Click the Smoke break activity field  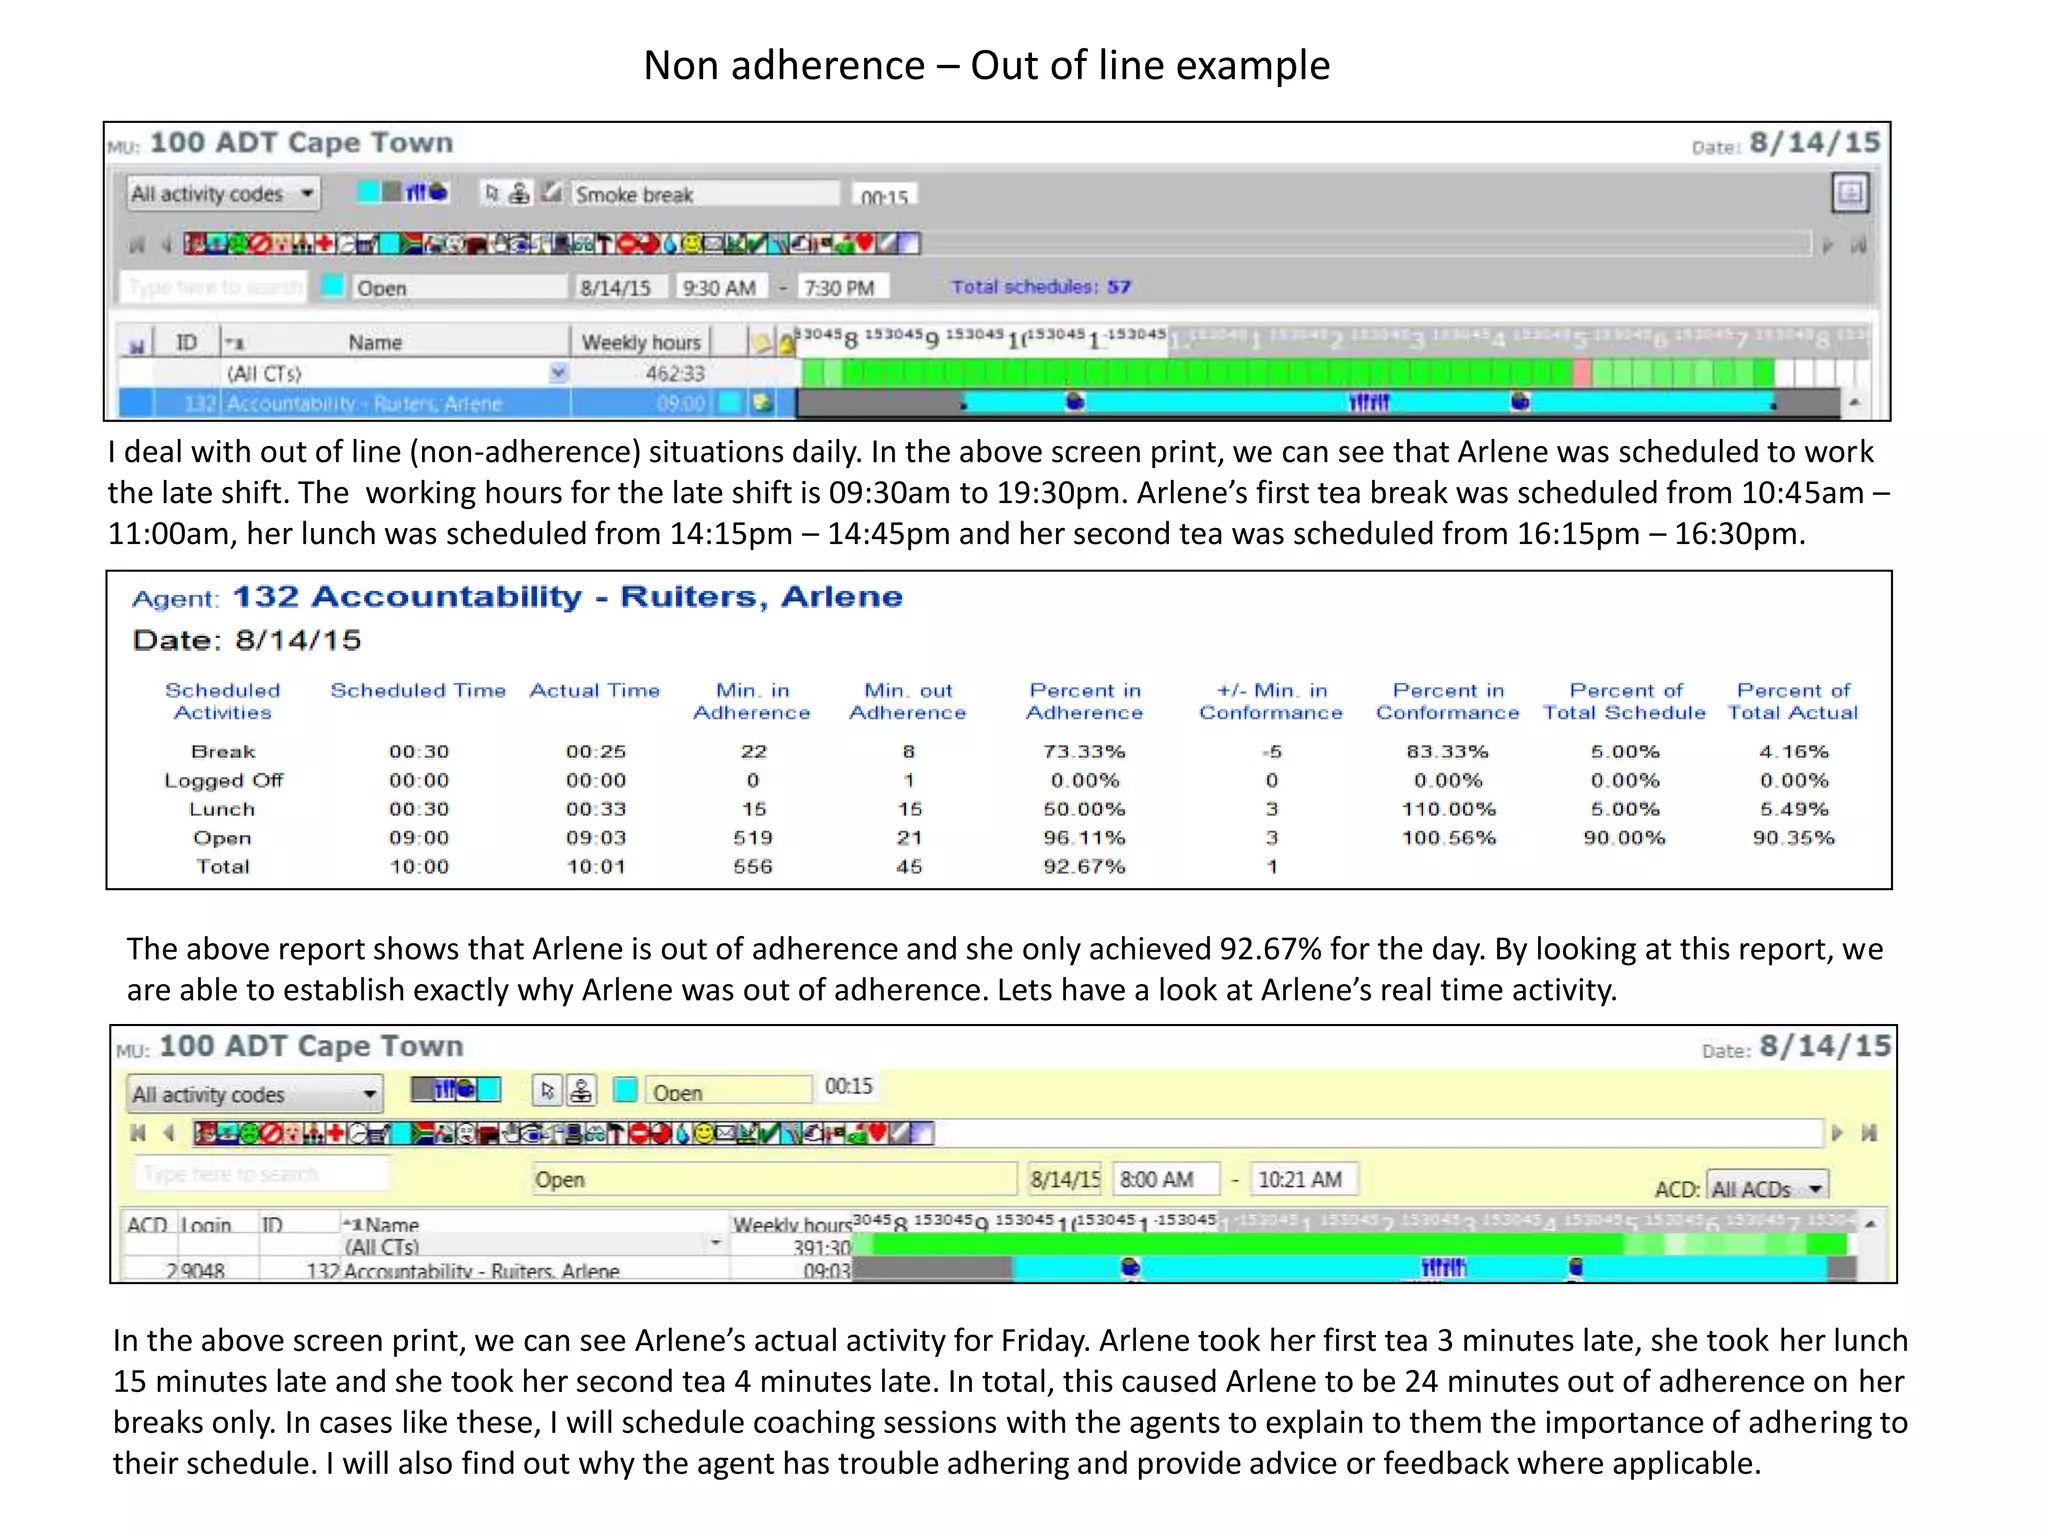[703, 194]
